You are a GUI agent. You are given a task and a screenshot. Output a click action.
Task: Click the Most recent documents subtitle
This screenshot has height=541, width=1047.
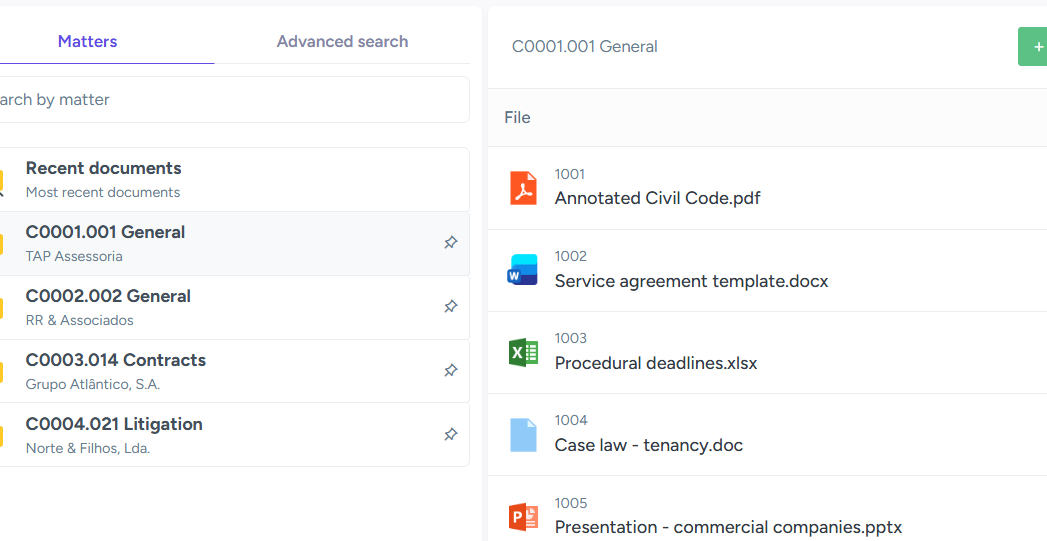[103, 192]
